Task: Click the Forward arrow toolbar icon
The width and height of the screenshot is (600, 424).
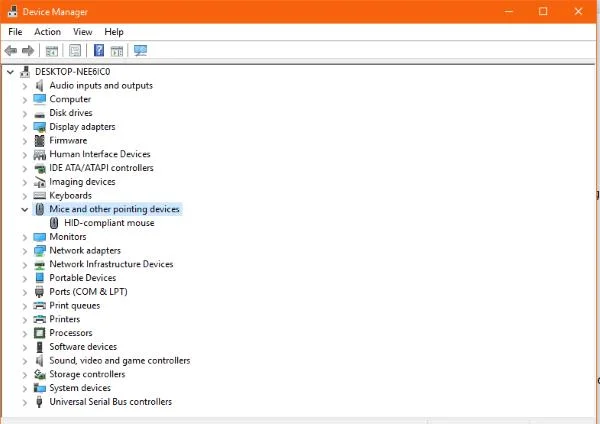Action: (28, 51)
